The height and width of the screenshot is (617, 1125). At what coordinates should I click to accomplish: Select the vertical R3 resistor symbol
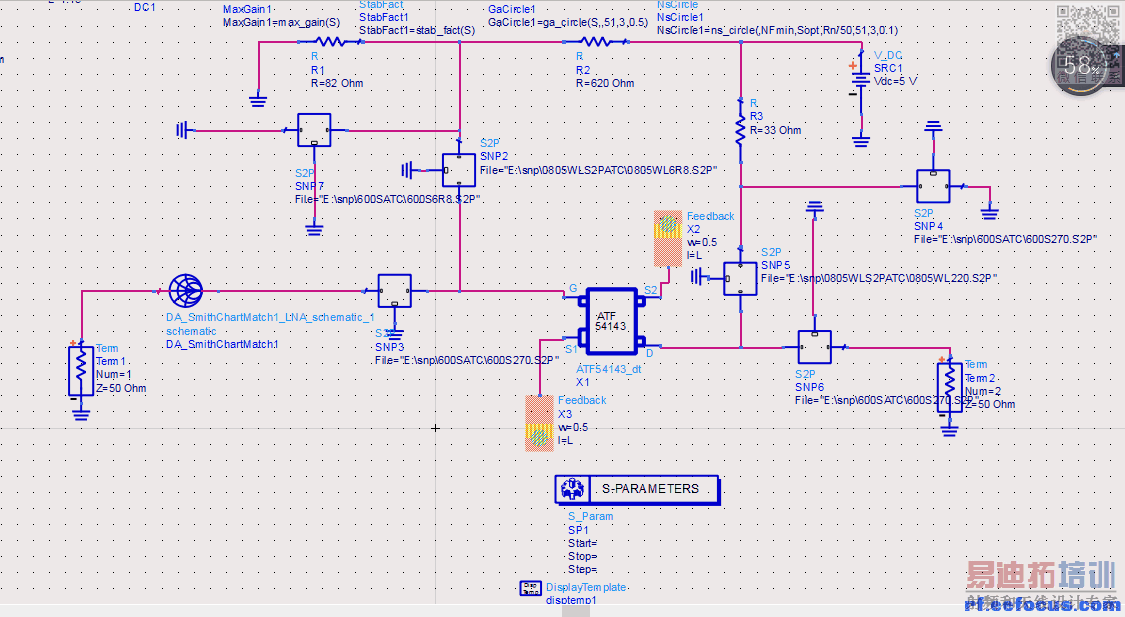coord(740,131)
